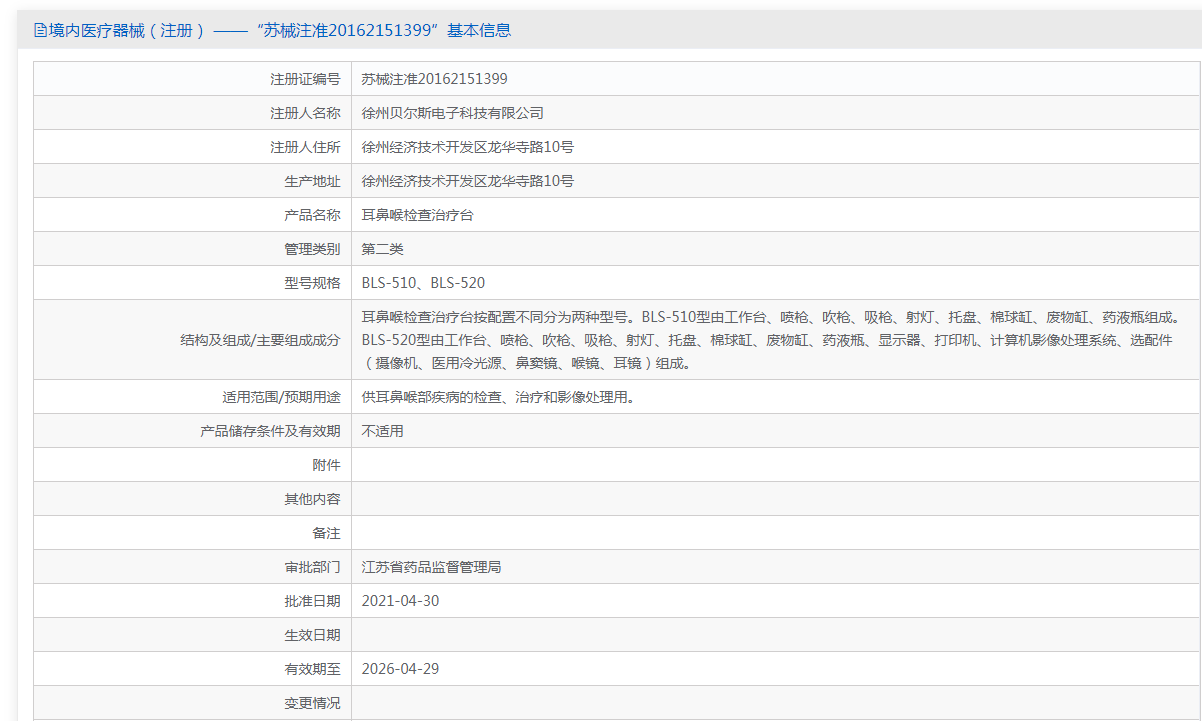This screenshot has width=1202, height=721.
Task: Select product name 耳鼻喉检查治疗台
Action: tap(417, 215)
